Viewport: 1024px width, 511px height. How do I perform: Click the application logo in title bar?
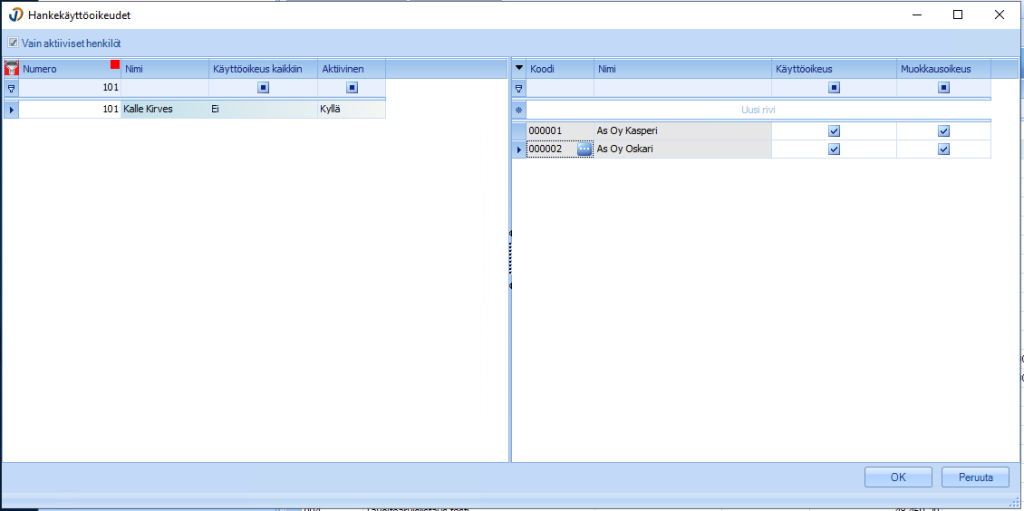click(x=15, y=15)
